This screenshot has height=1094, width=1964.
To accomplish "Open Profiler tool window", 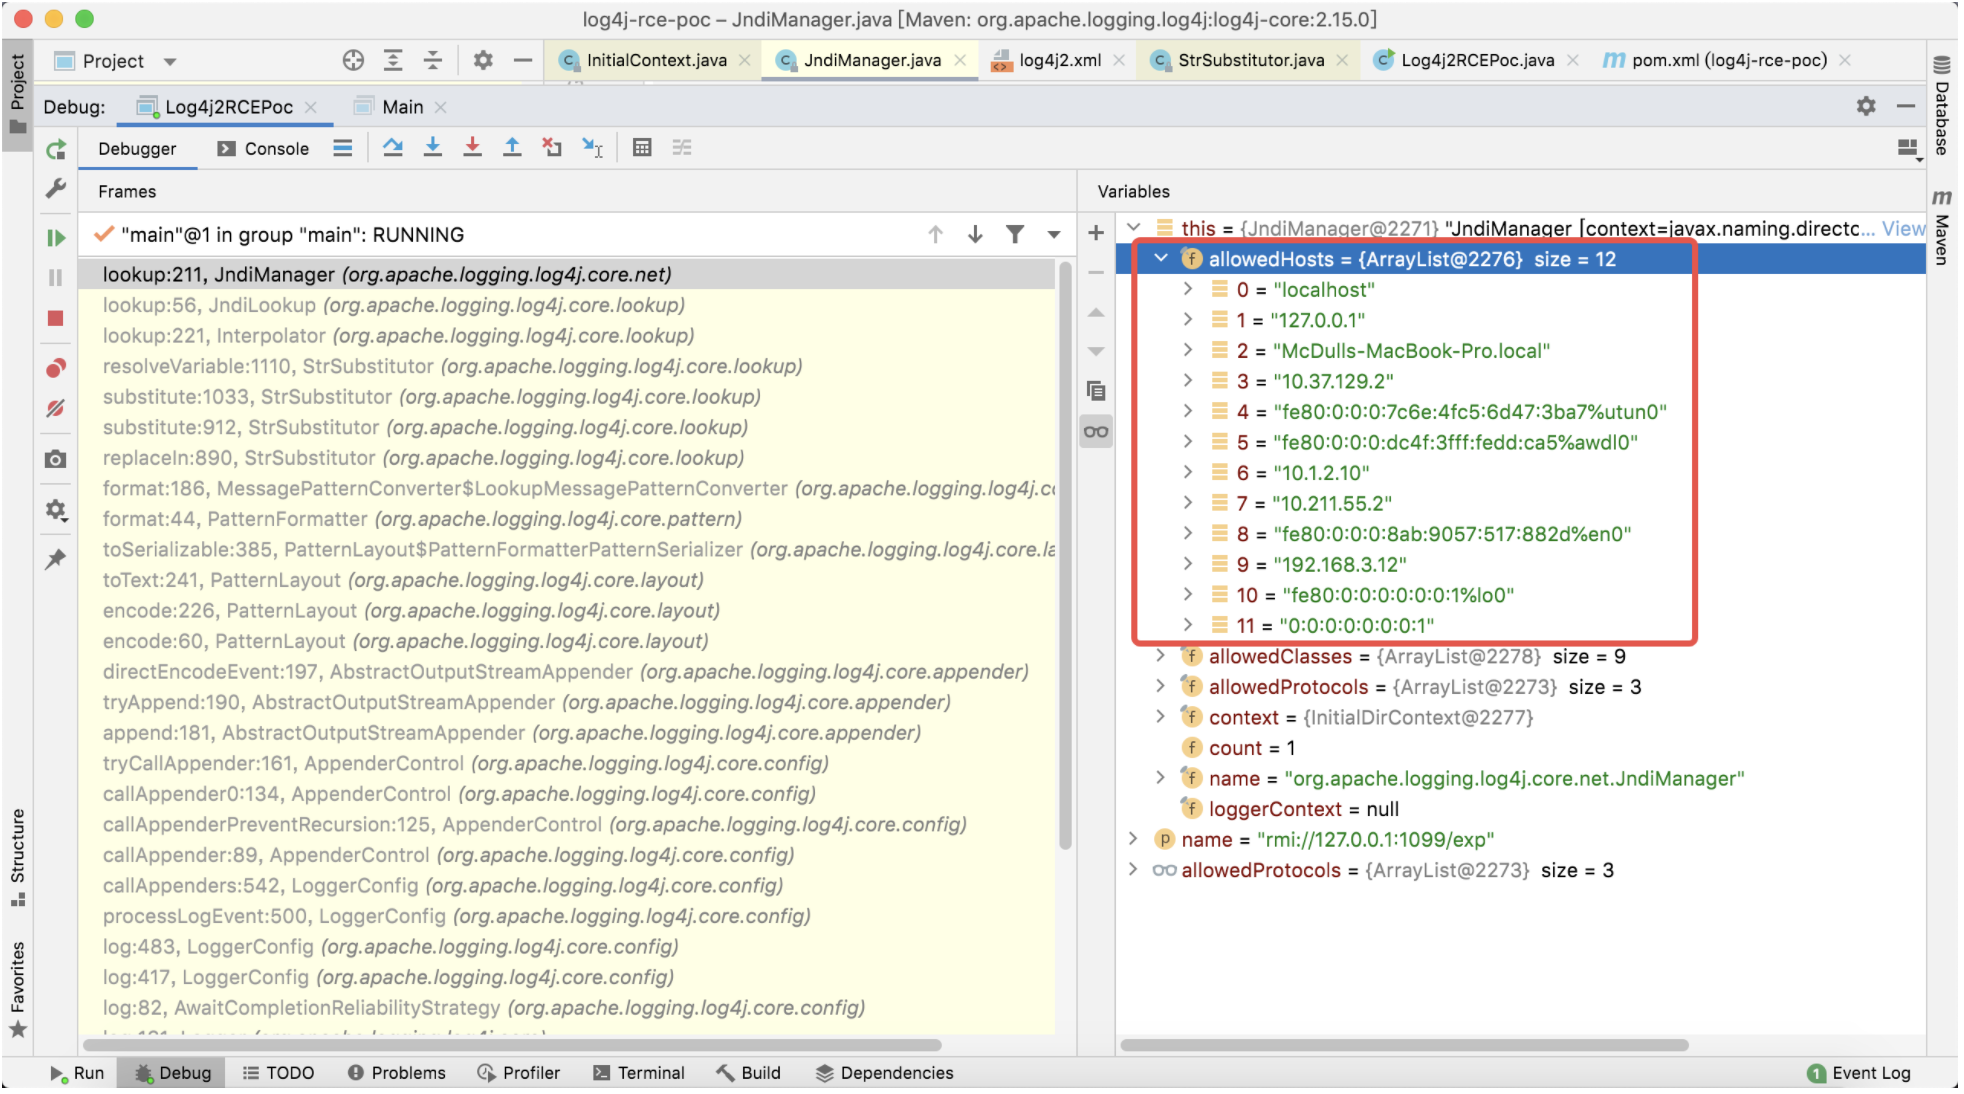I will (x=518, y=1073).
